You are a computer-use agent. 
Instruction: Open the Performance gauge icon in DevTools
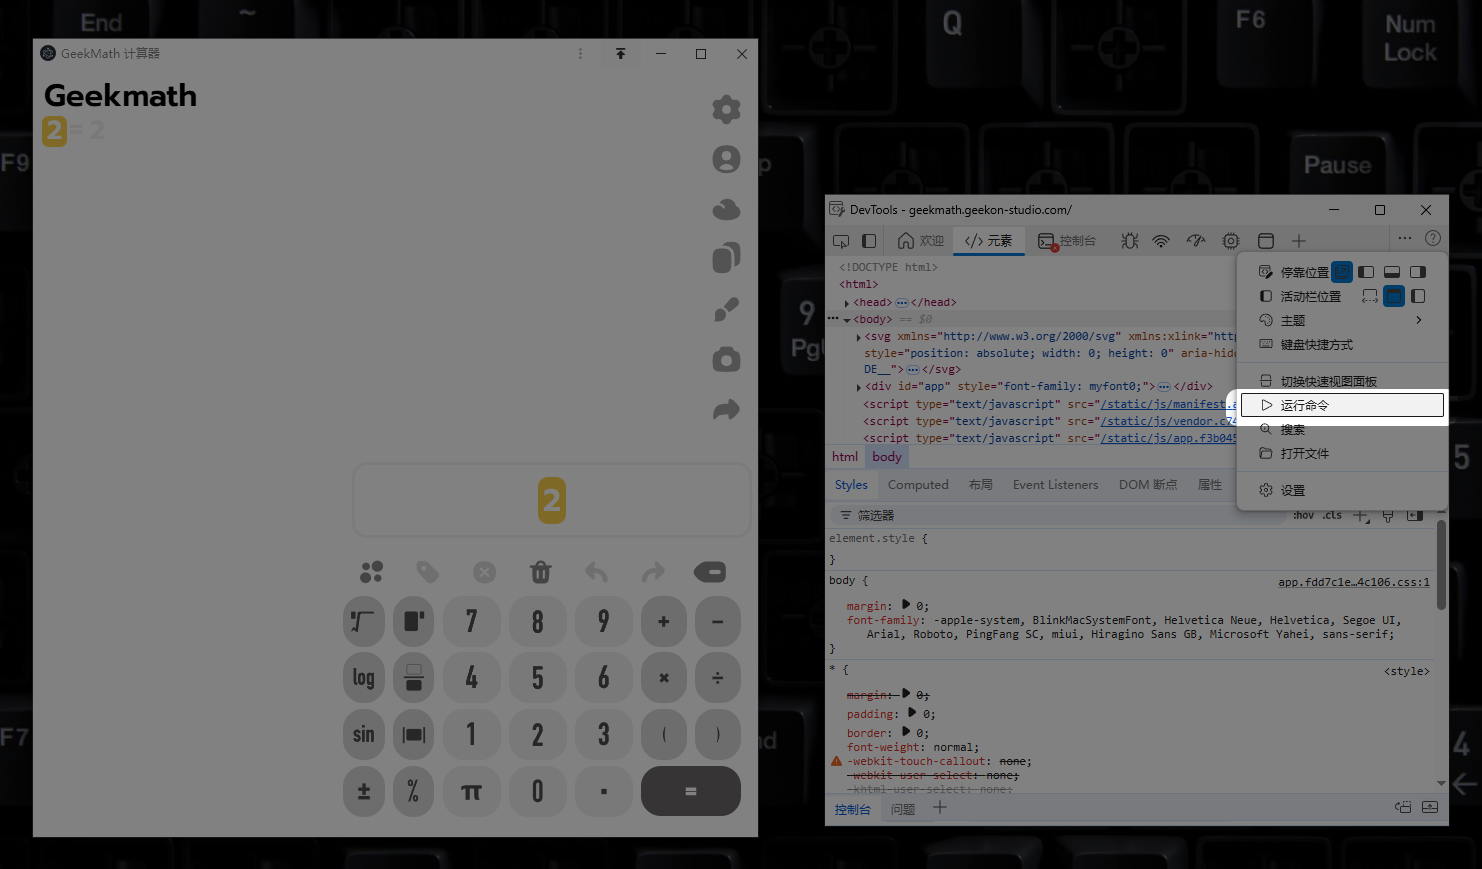[1196, 241]
